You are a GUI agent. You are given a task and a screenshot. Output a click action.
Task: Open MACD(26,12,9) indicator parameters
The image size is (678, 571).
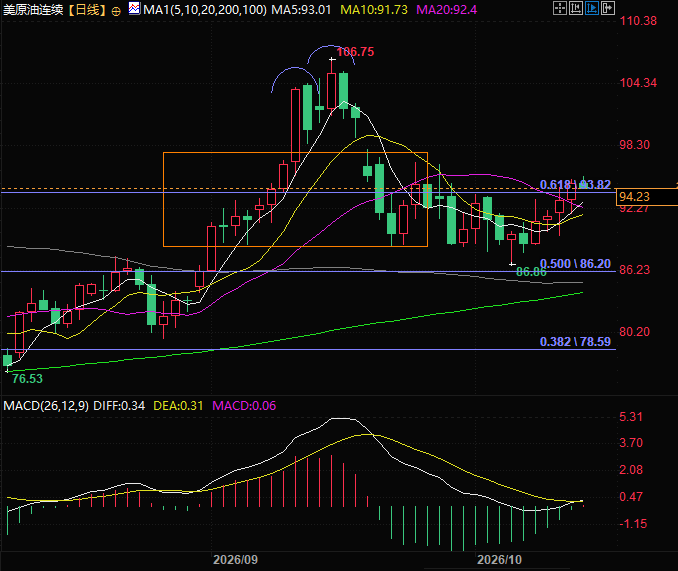click(x=46, y=405)
